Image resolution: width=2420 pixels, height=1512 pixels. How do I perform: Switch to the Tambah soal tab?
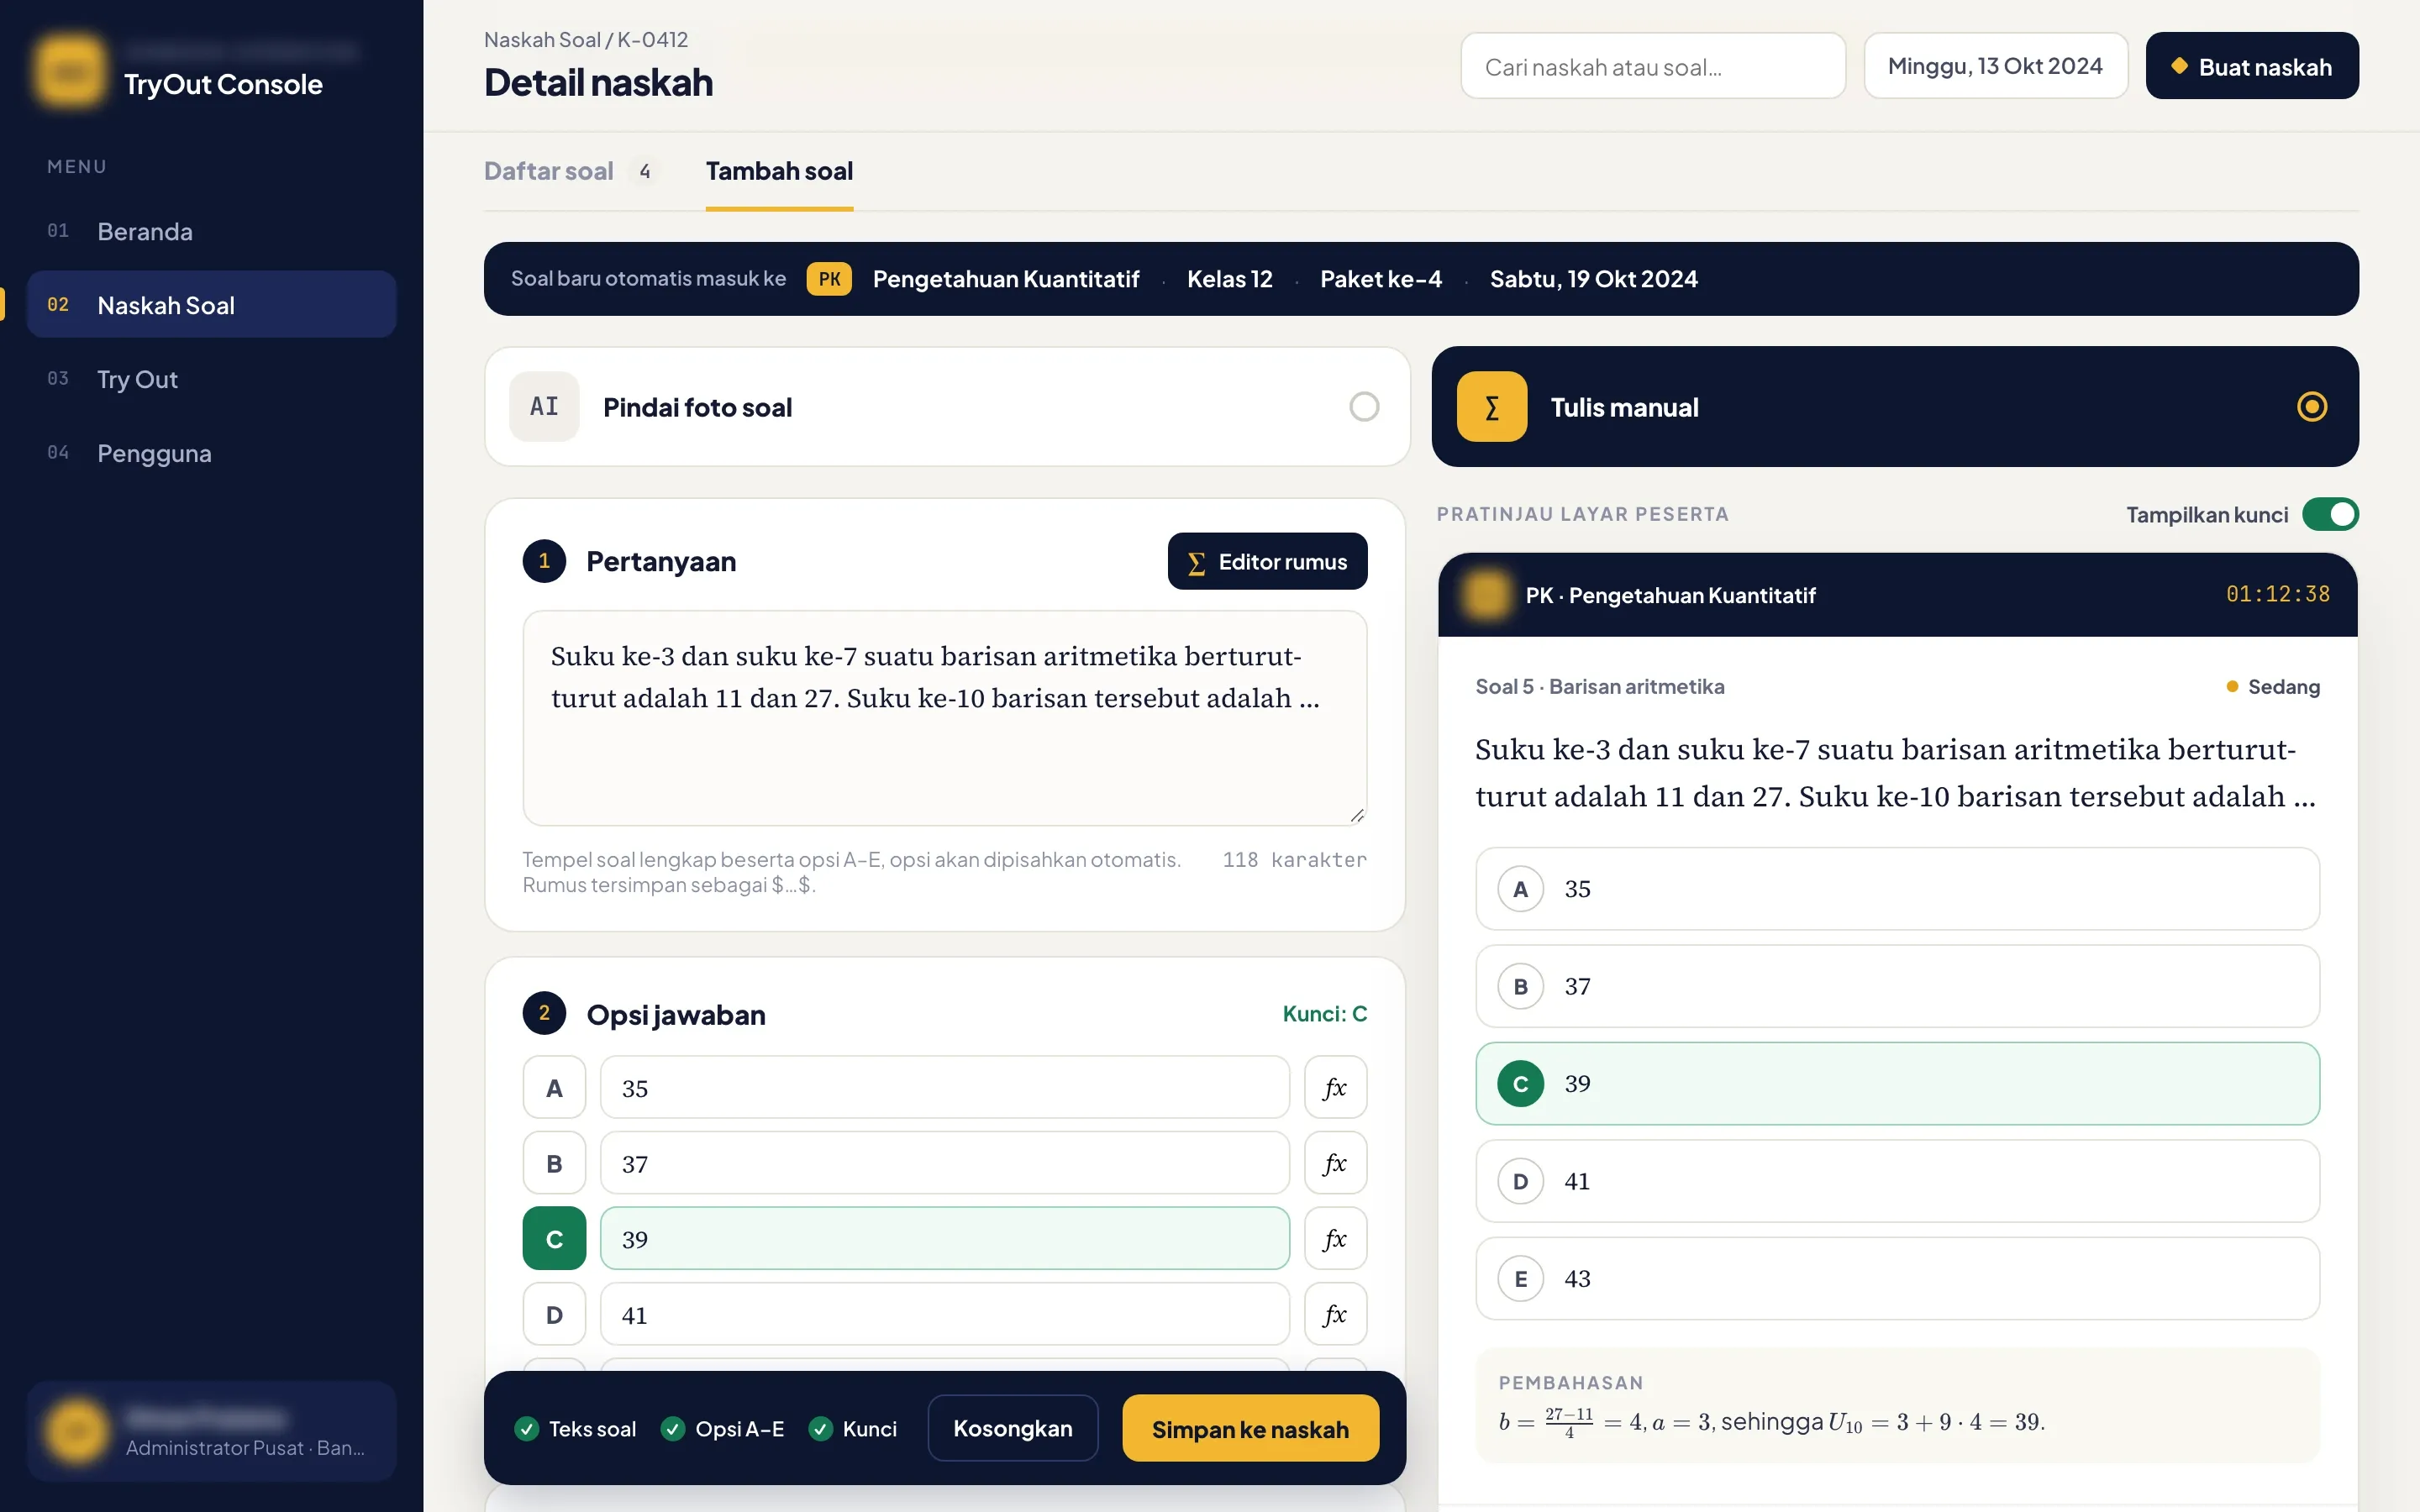pyautogui.click(x=779, y=171)
